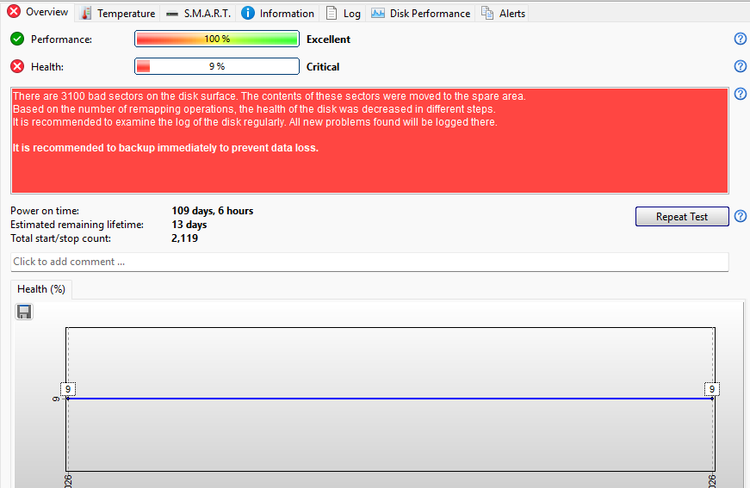Click the 'Total start/stop count:' label

[61, 238]
